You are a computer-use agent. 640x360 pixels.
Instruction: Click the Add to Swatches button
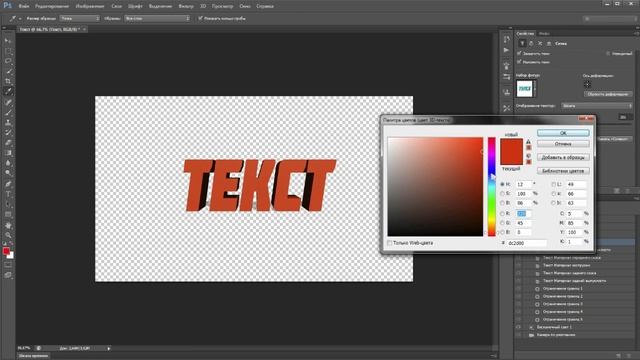tap(563, 157)
